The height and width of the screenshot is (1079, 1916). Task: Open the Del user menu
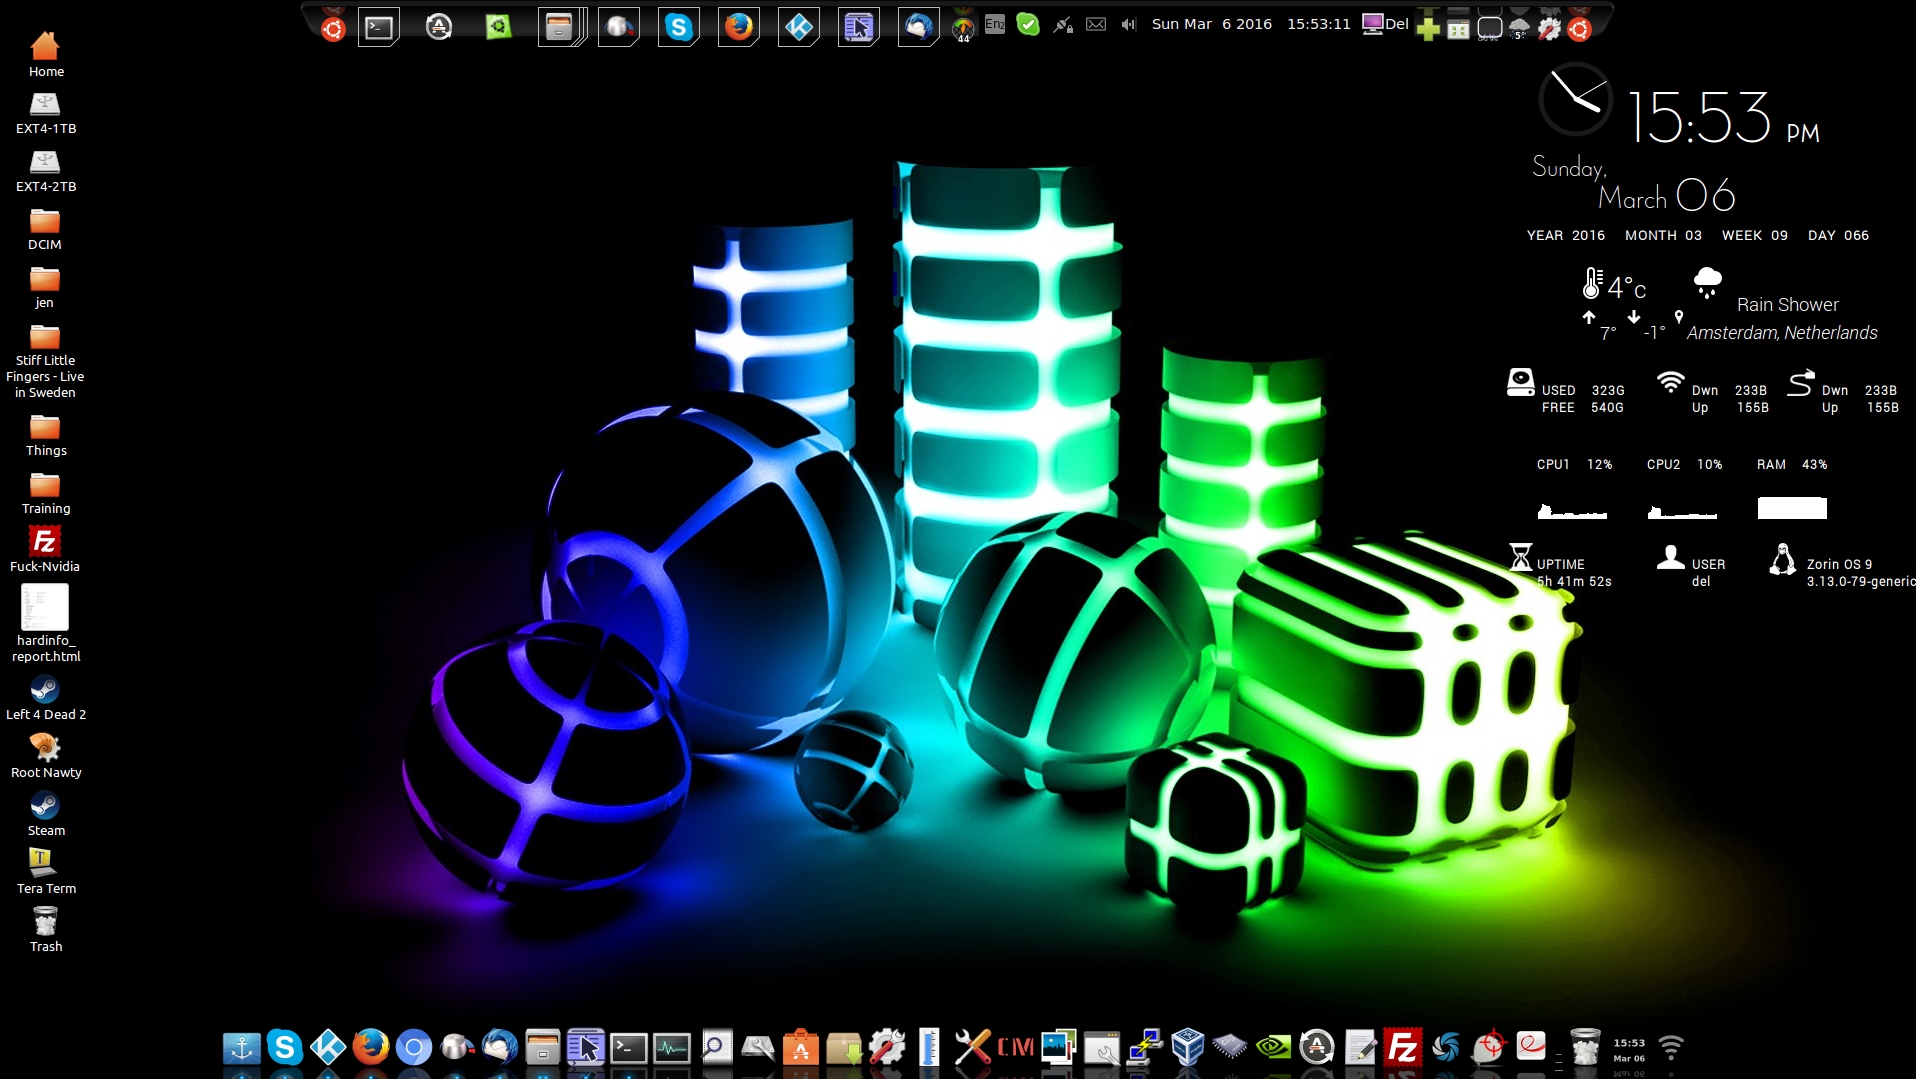1386,24
